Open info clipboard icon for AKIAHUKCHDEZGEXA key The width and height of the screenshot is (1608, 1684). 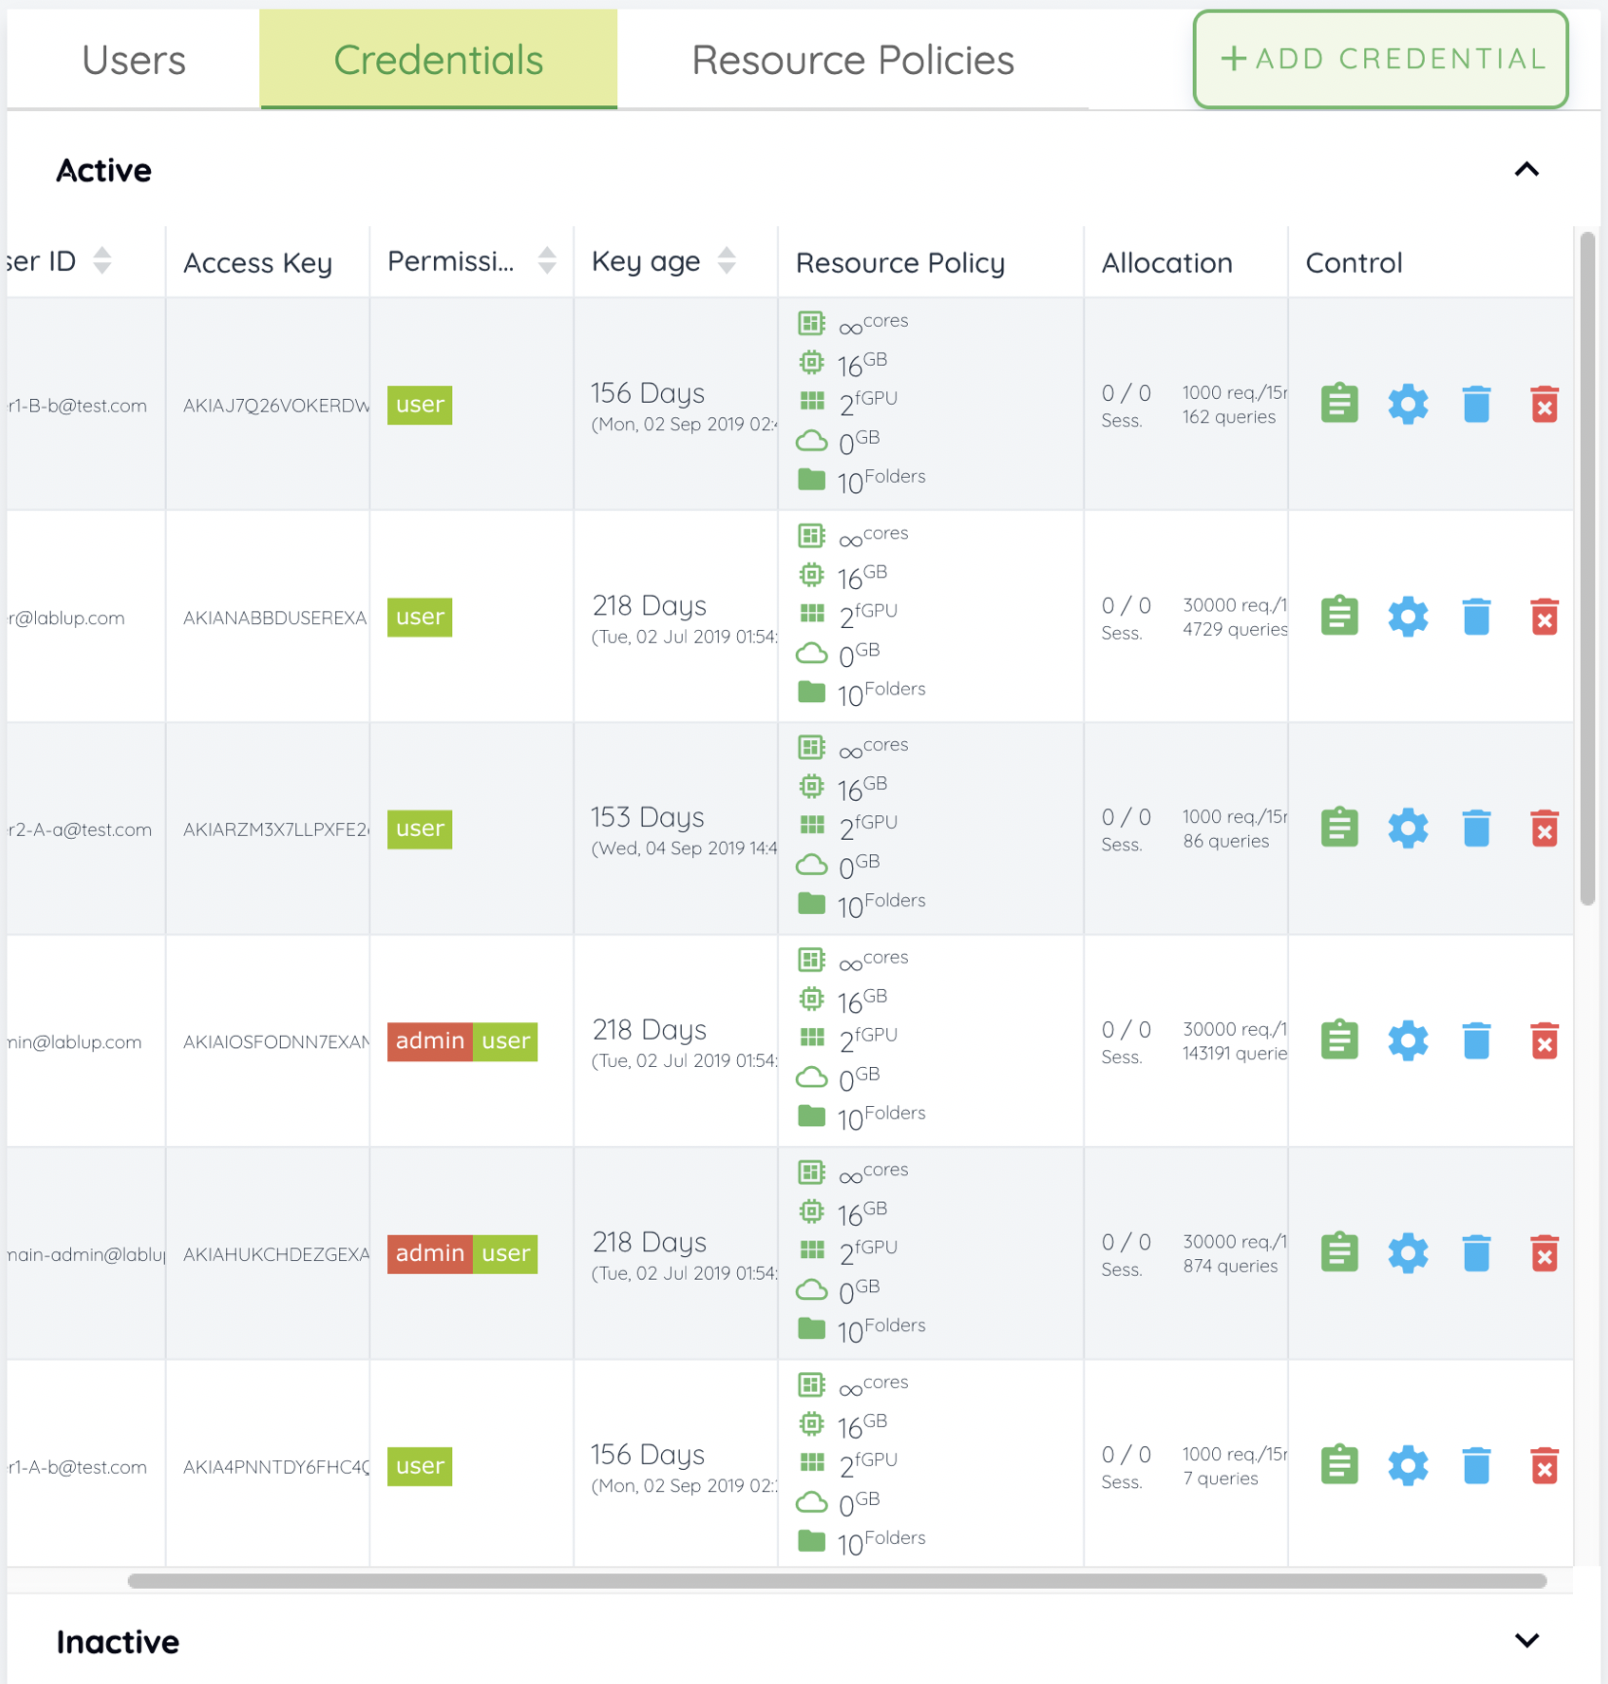[x=1339, y=1252]
